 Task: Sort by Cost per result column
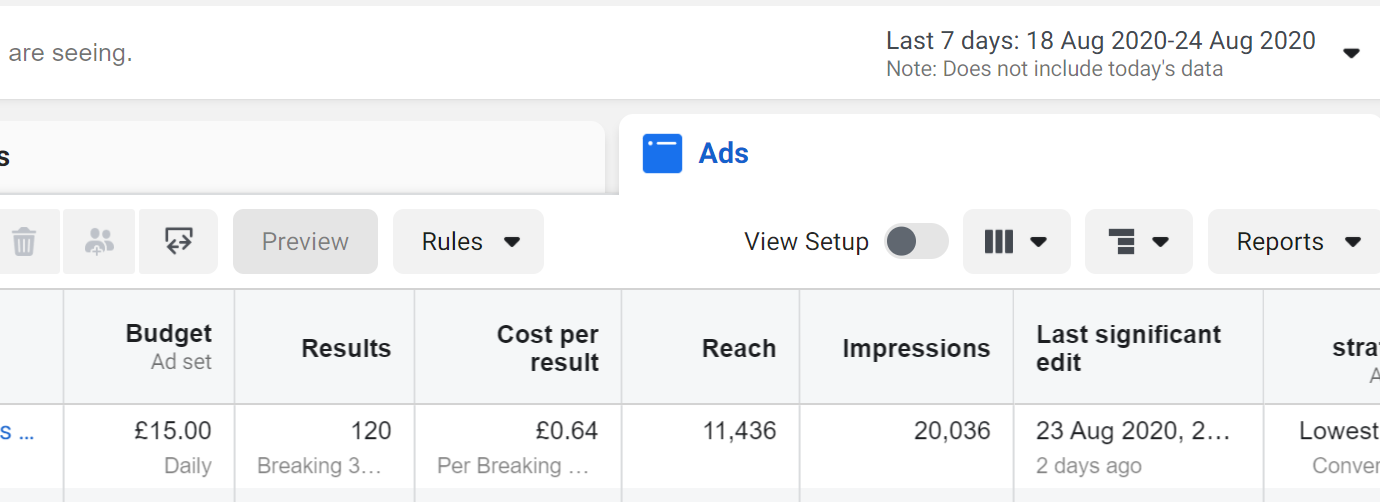pyautogui.click(x=547, y=348)
